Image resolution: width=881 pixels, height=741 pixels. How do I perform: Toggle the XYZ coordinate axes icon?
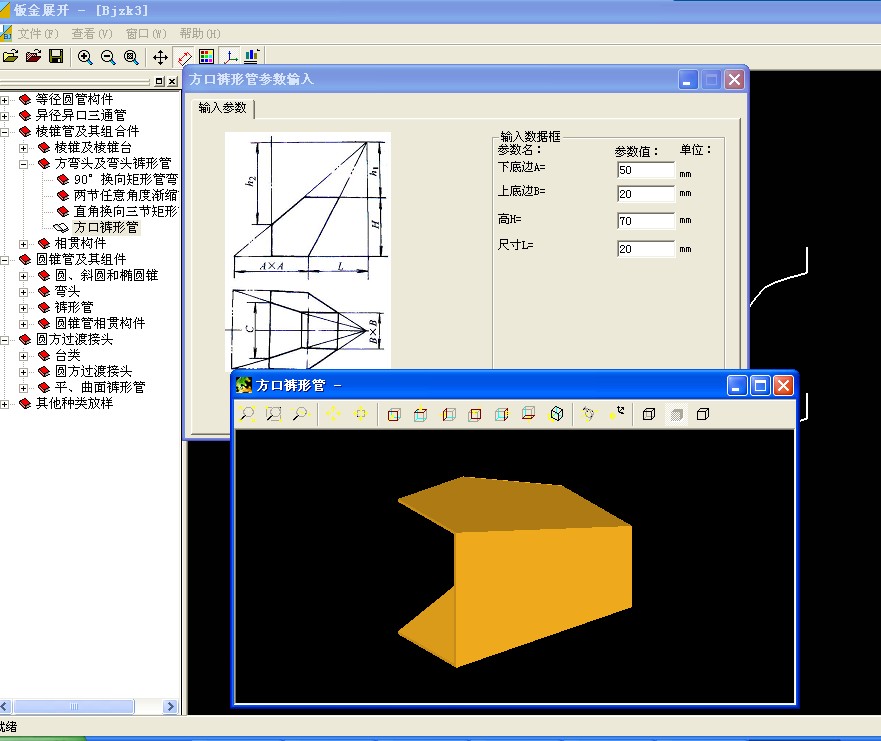[x=230, y=57]
